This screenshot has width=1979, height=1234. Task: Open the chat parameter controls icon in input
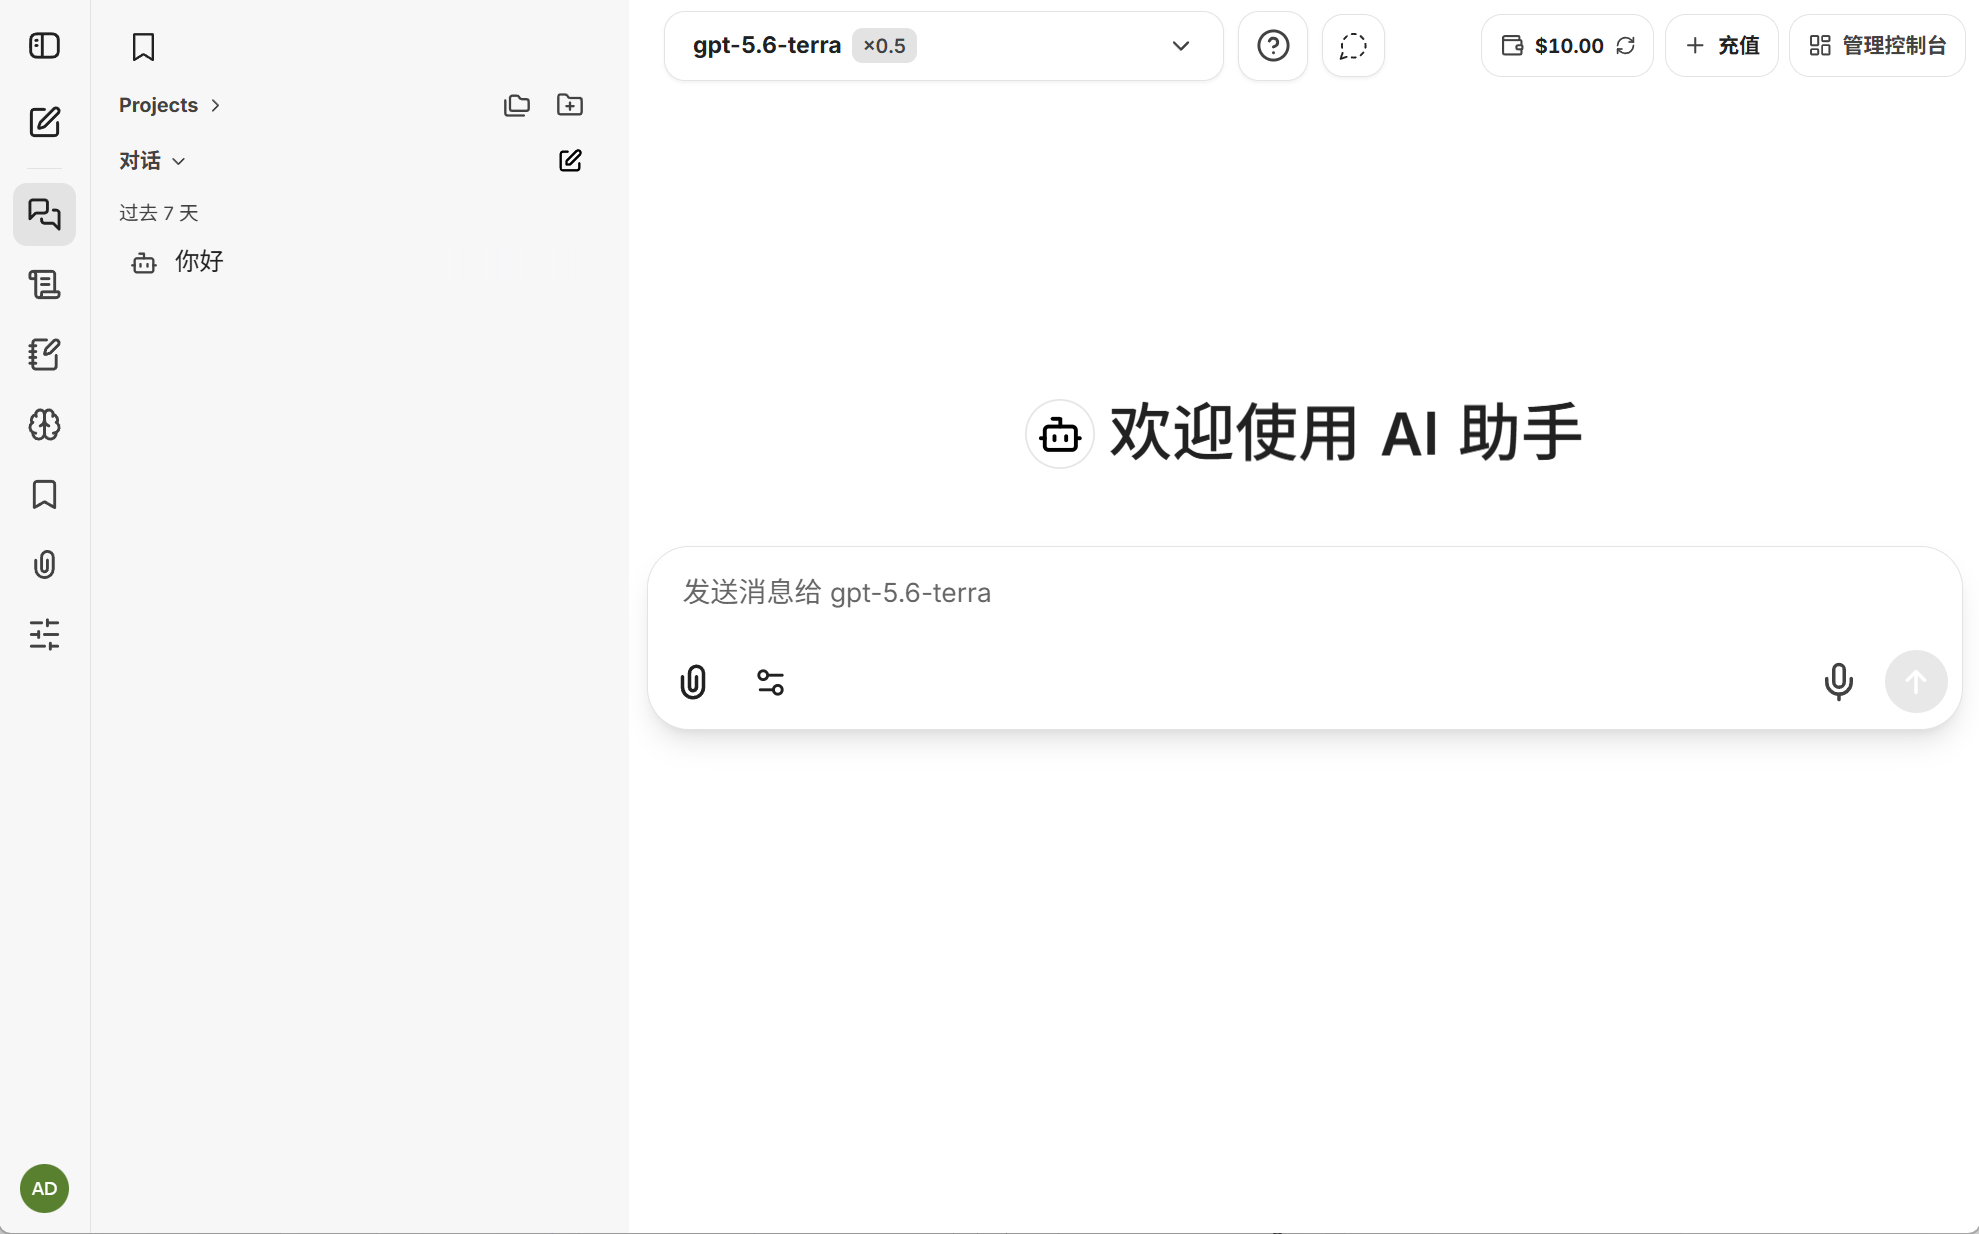pos(771,682)
